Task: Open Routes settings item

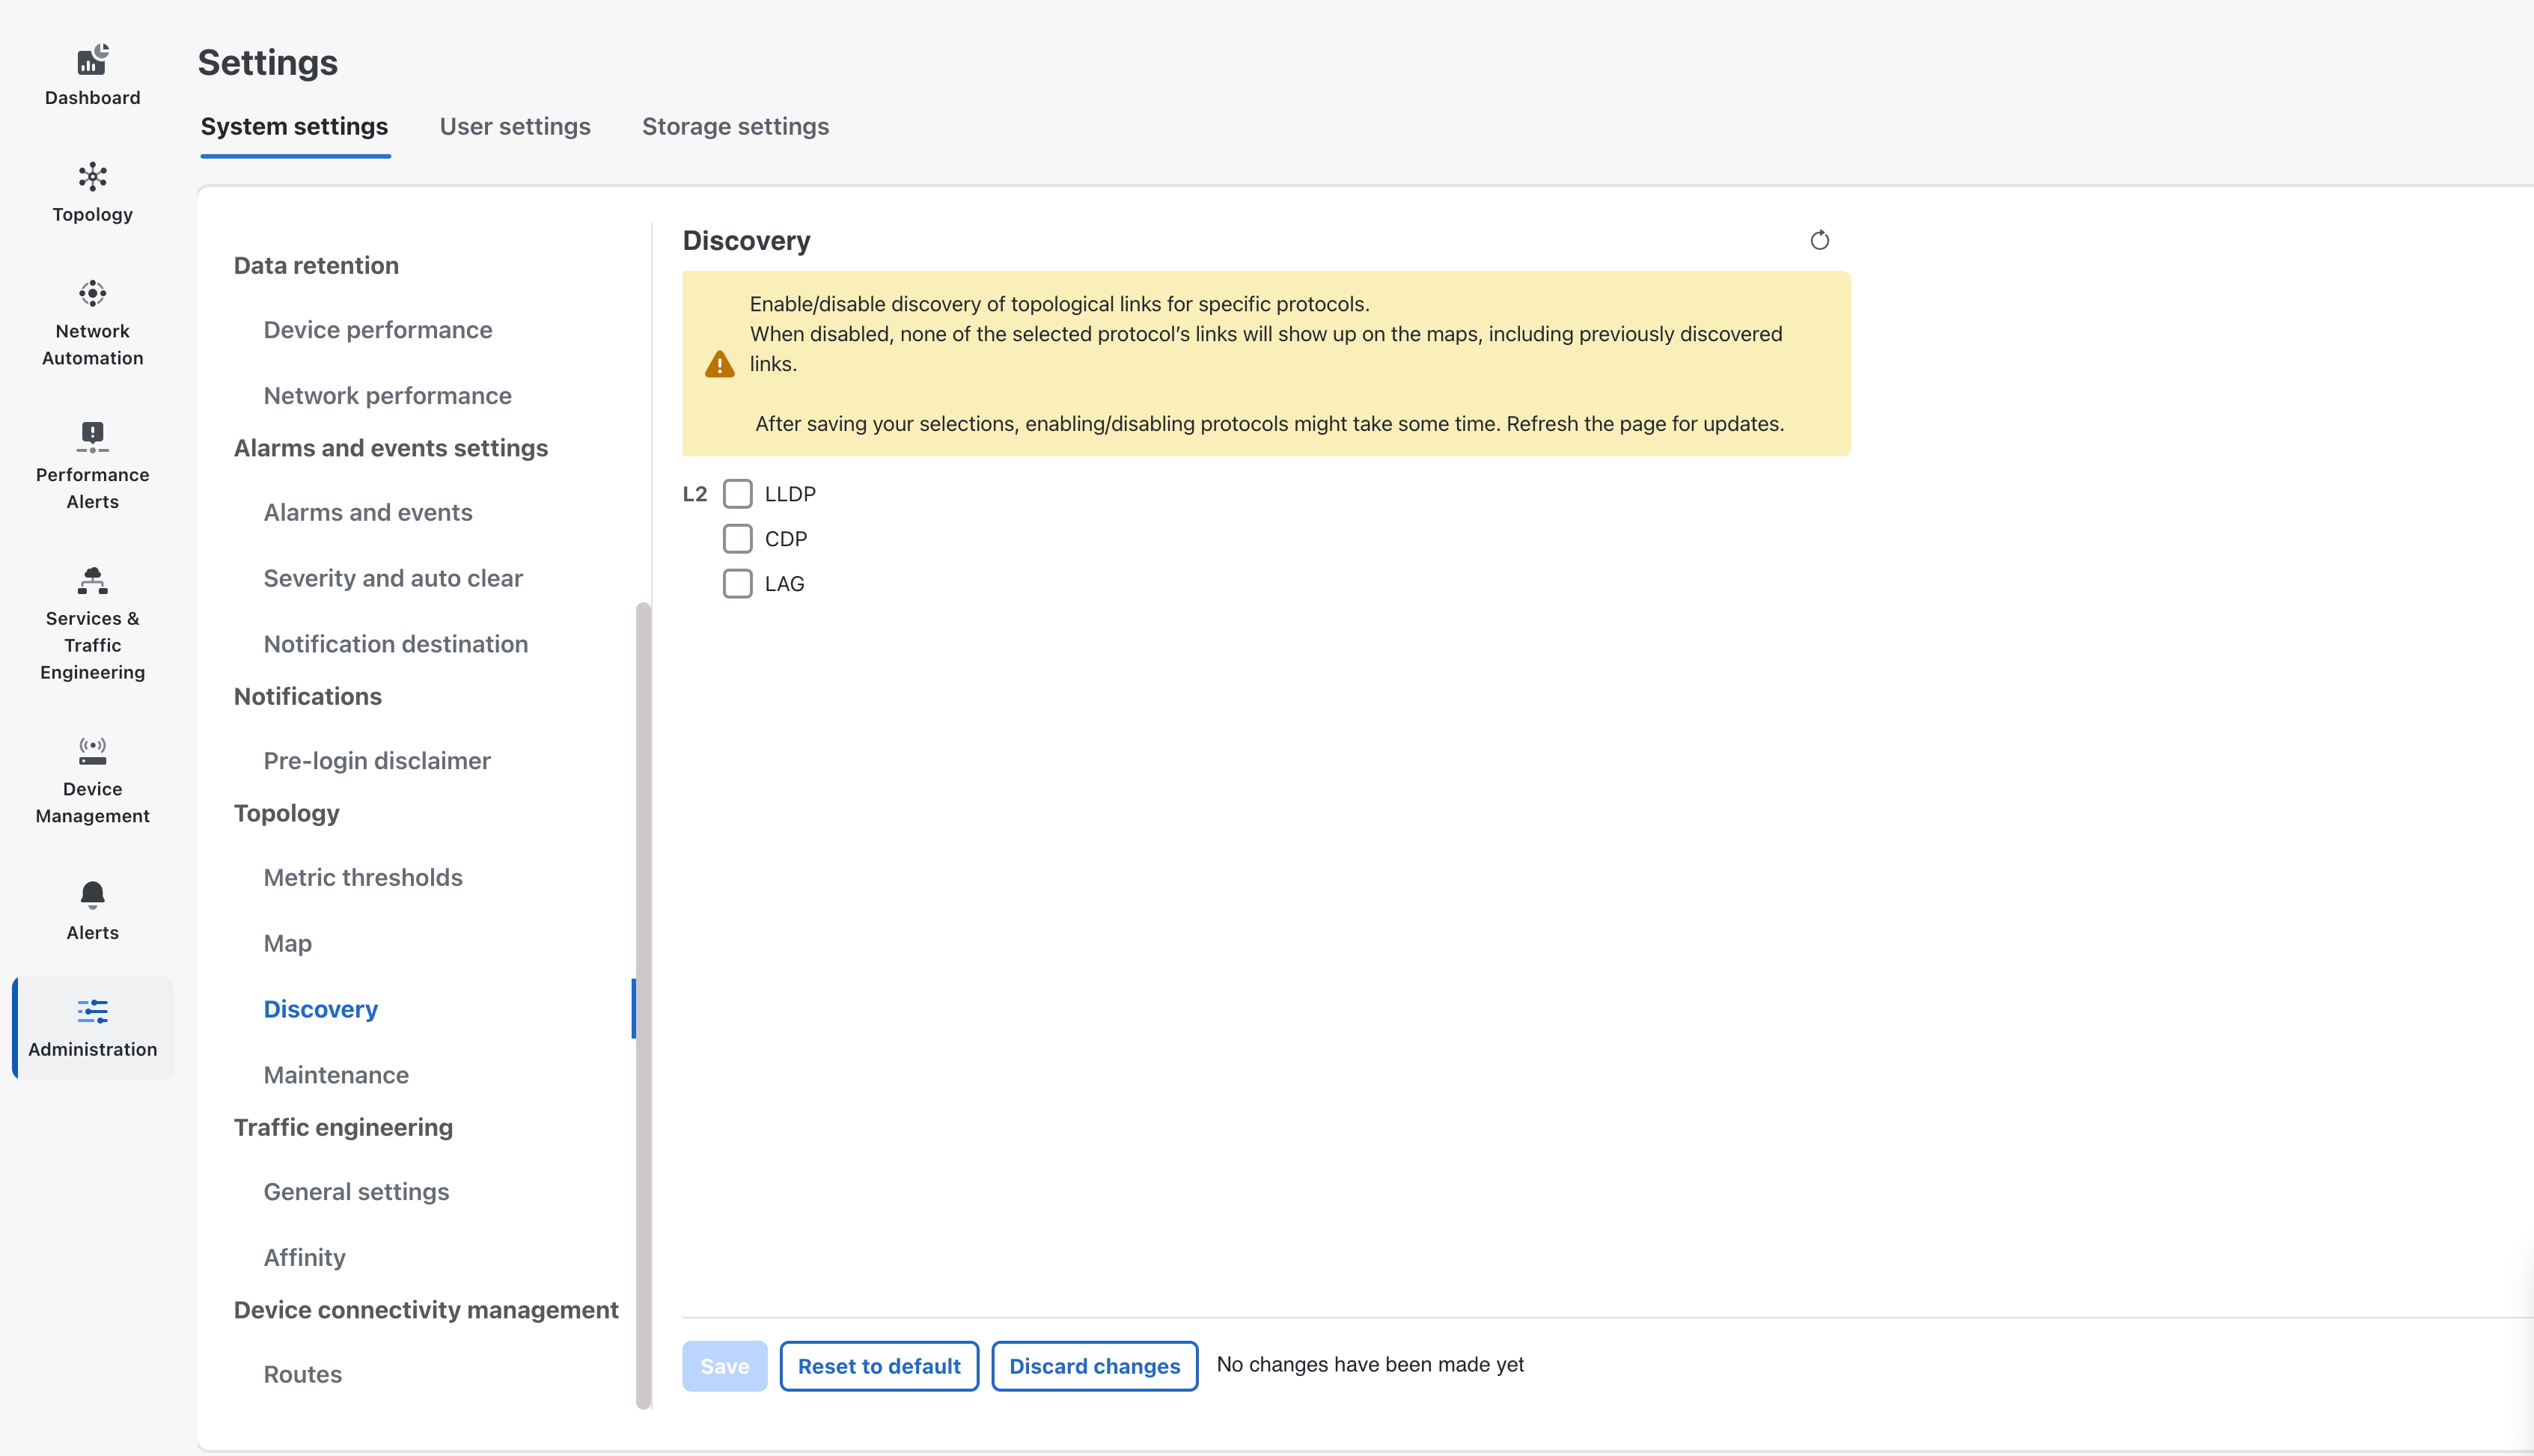Action: pos(302,1375)
